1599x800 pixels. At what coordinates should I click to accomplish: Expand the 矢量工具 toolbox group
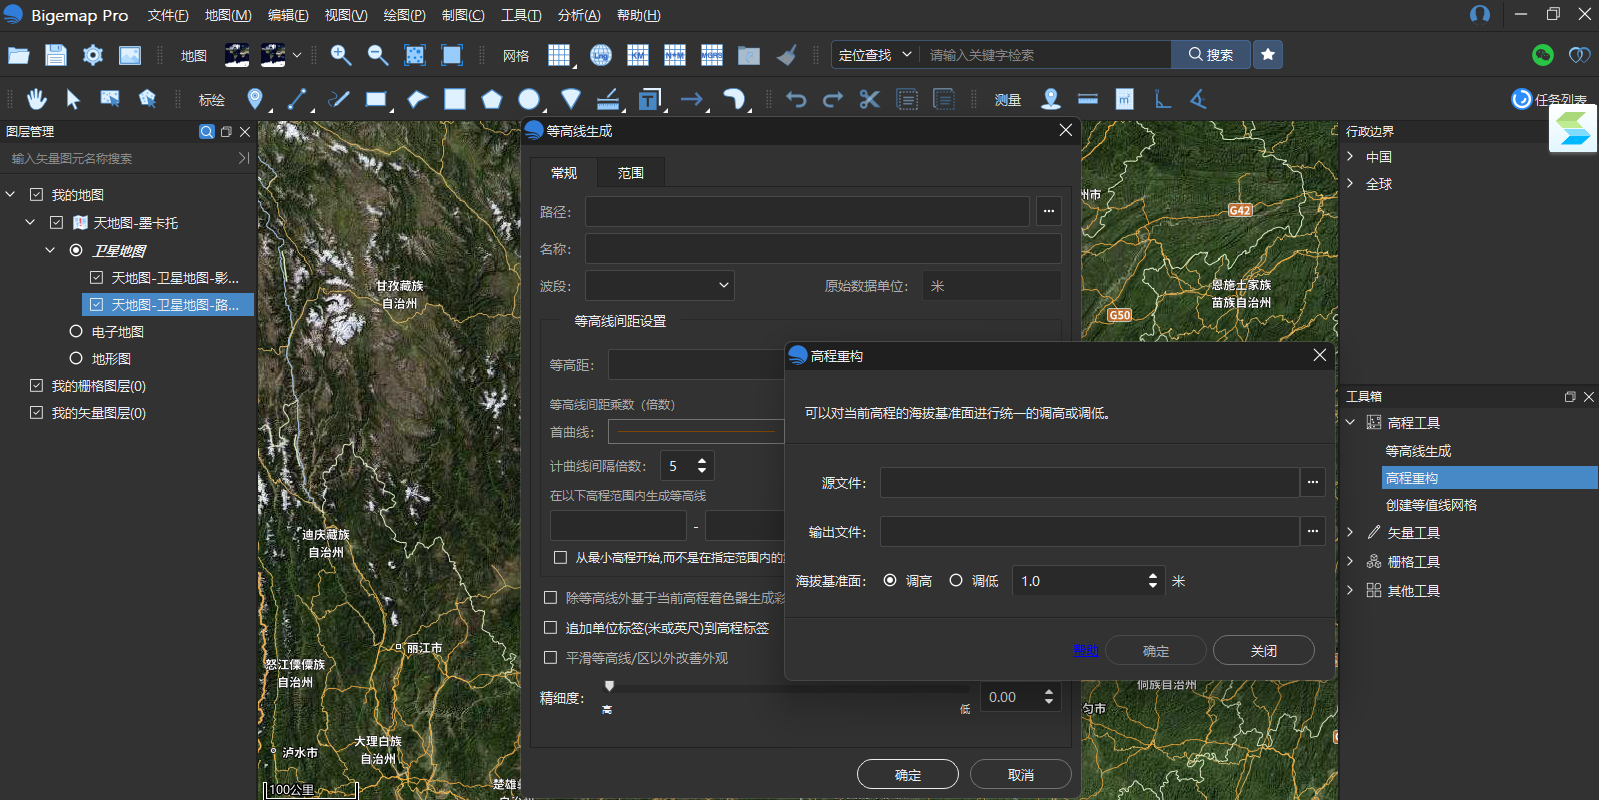tap(1350, 533)
